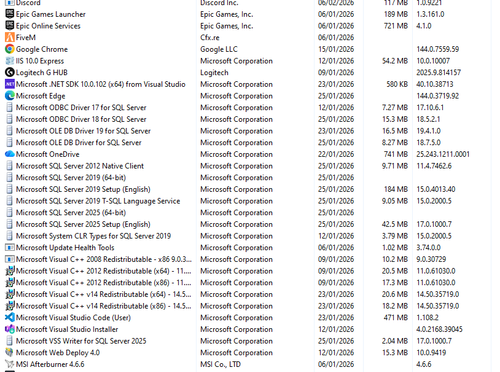Select Microsoft OLE DB Driver for SQL Server
500x372 pixels.
click(x=79, y=142)
